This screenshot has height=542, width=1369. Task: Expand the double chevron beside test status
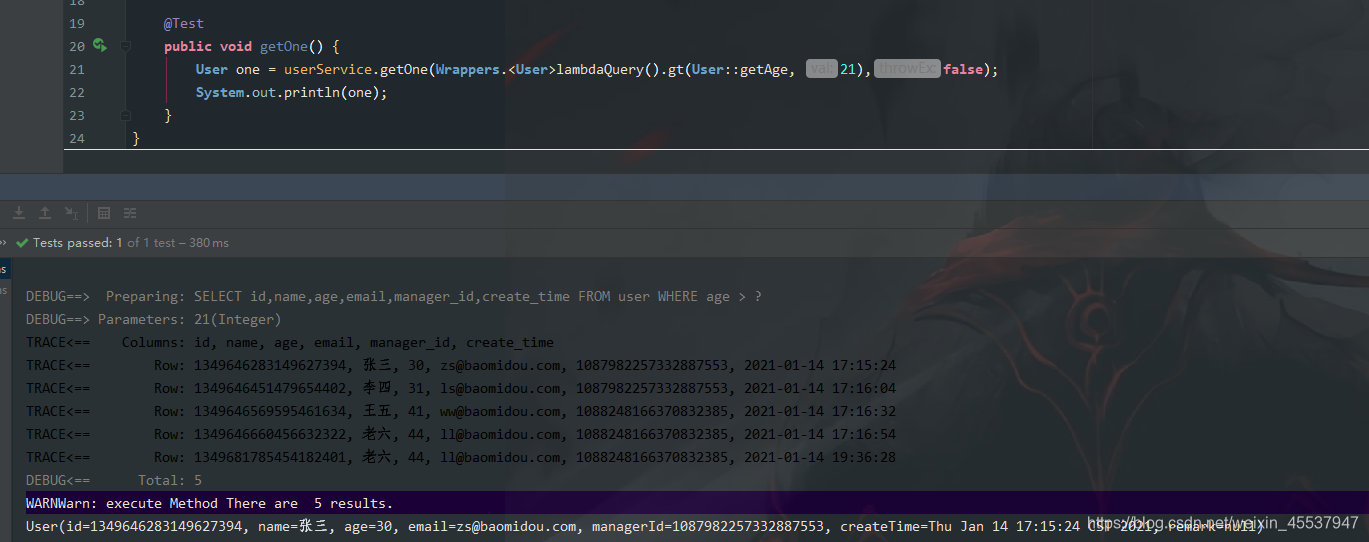(x=4, y=243)
